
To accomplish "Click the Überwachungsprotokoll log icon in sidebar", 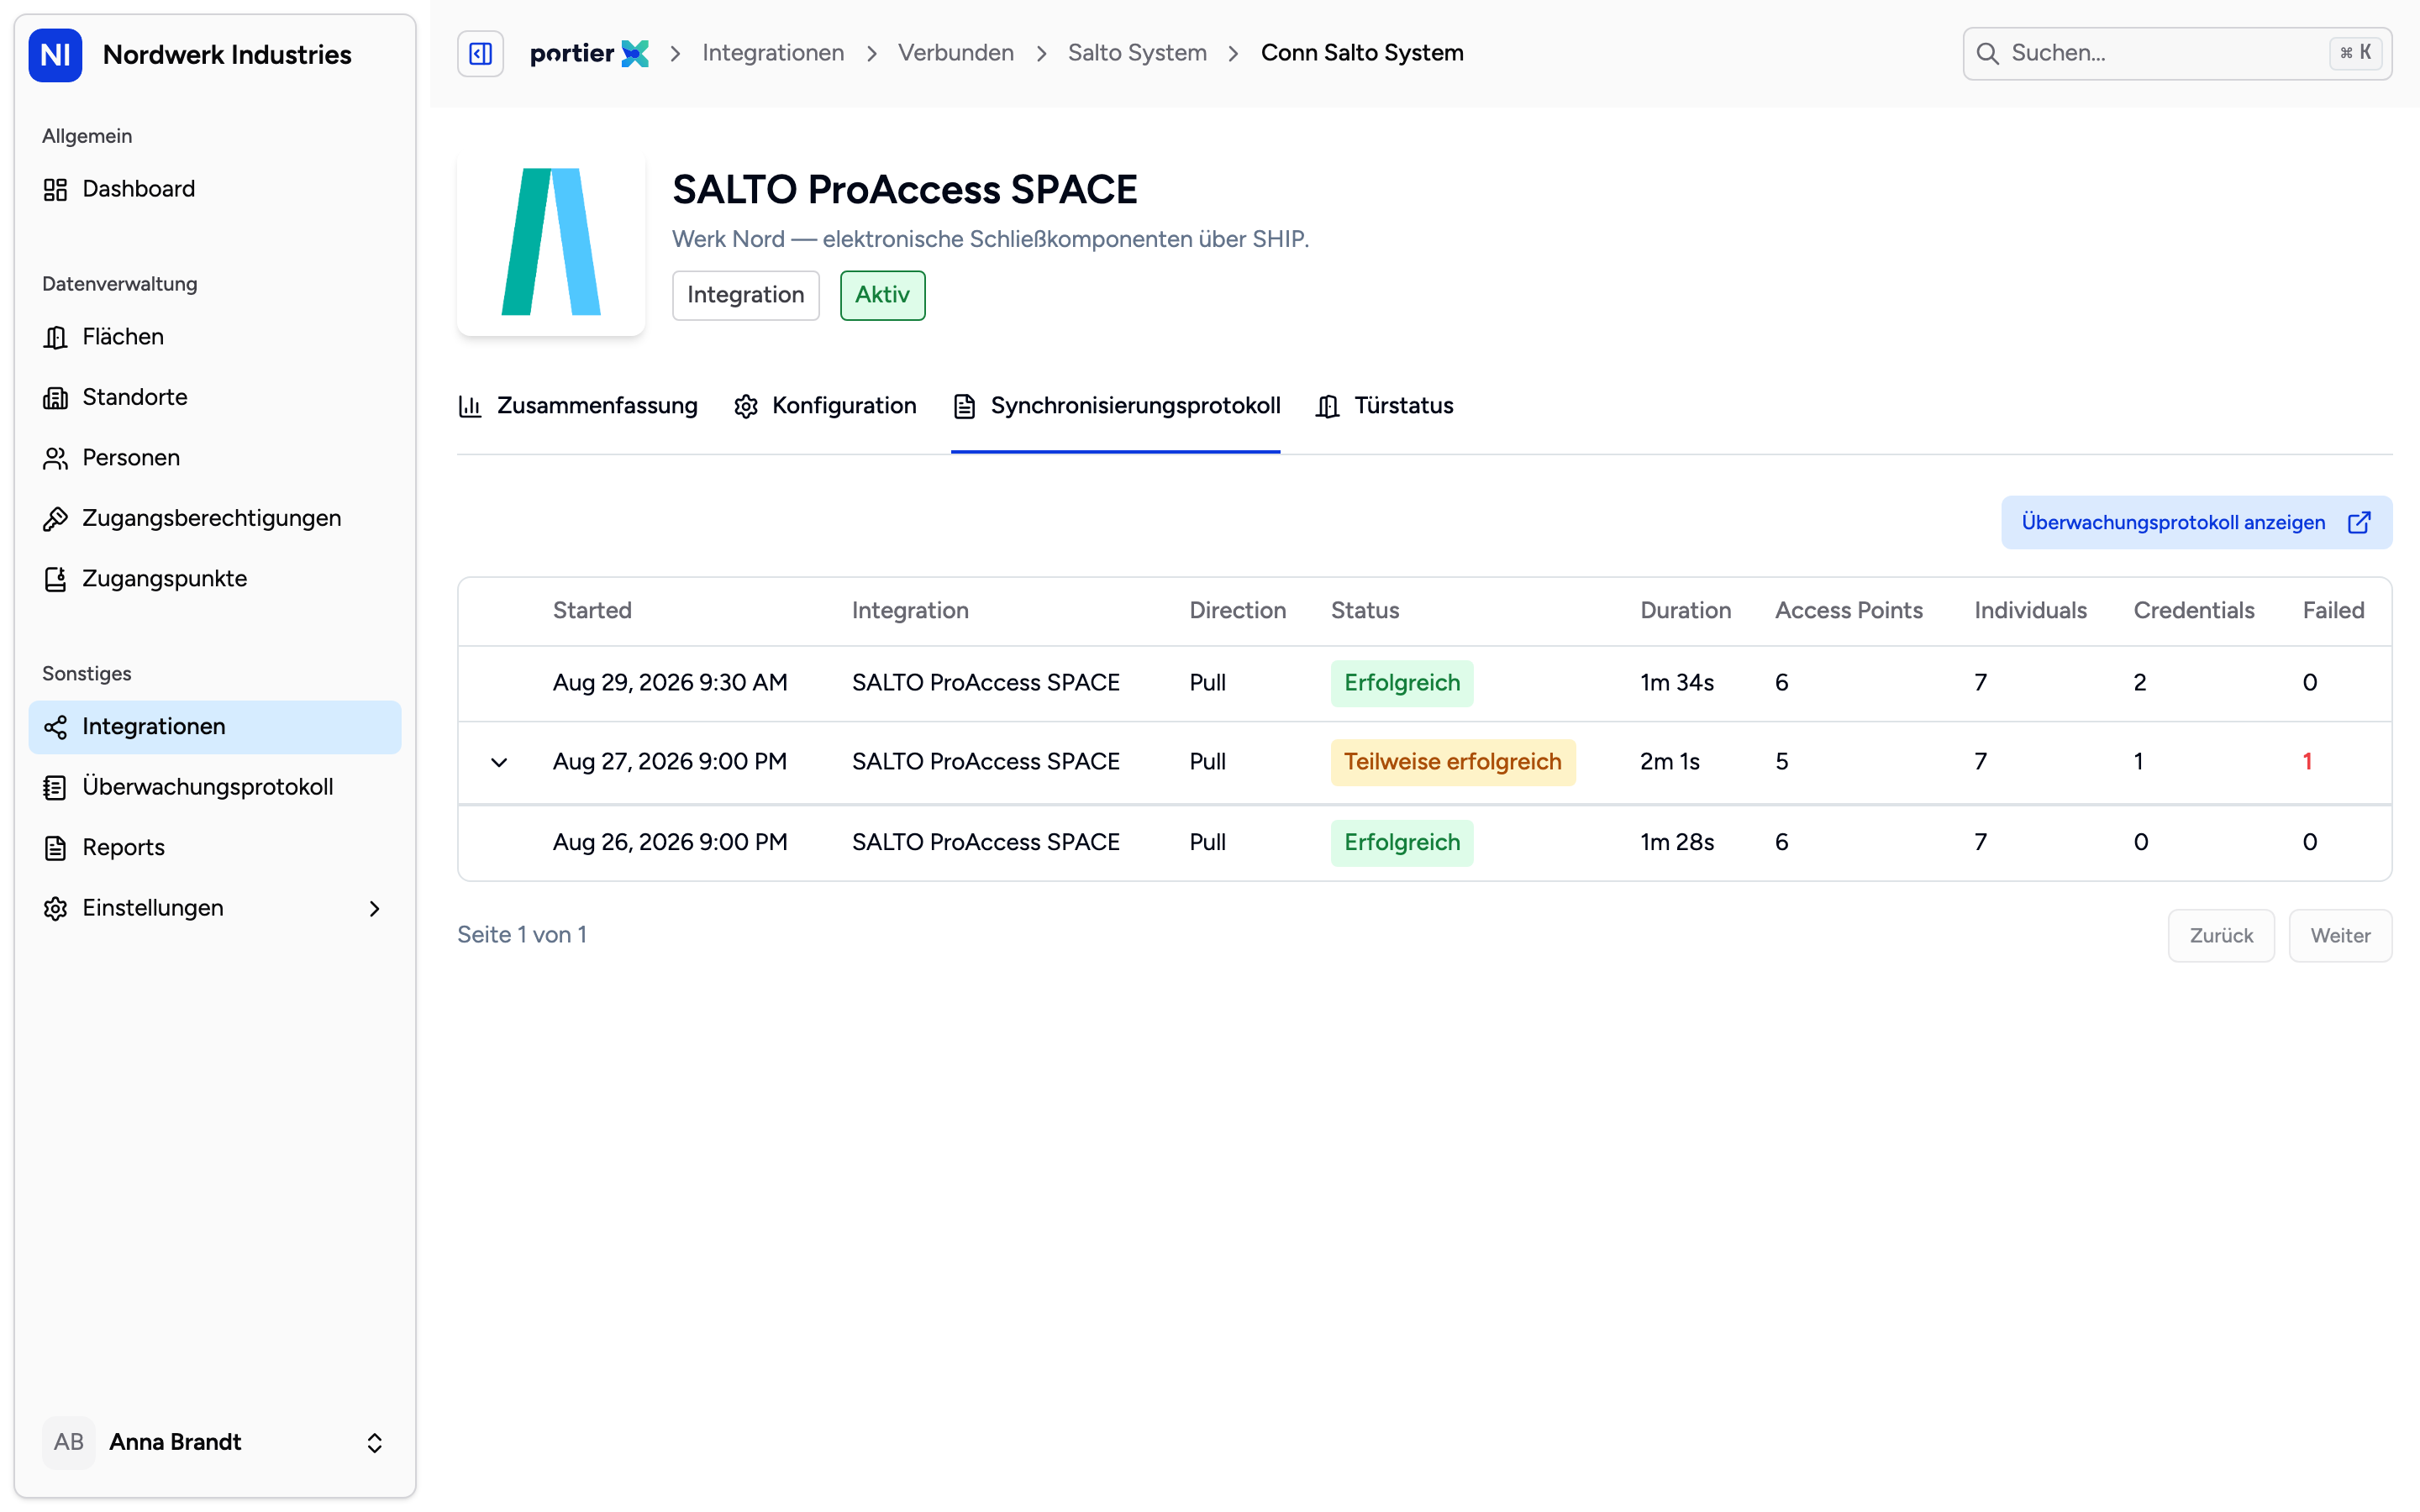I will [55, 788].
